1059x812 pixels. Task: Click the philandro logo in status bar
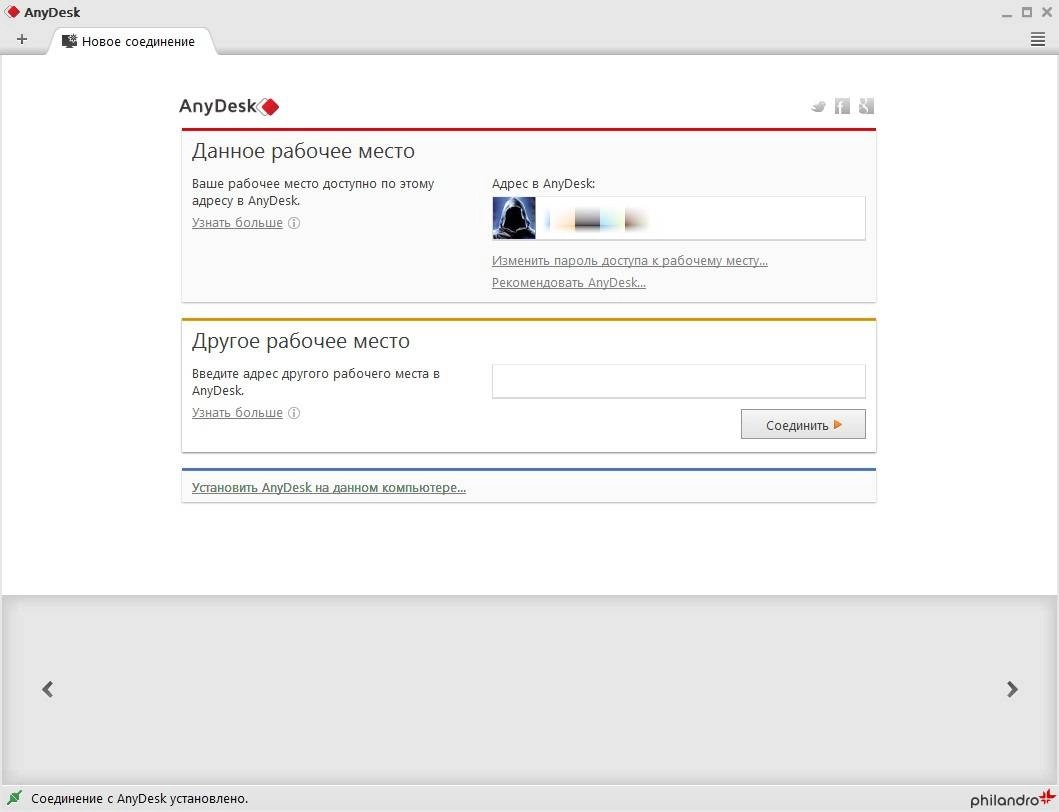pos(1012,798)
